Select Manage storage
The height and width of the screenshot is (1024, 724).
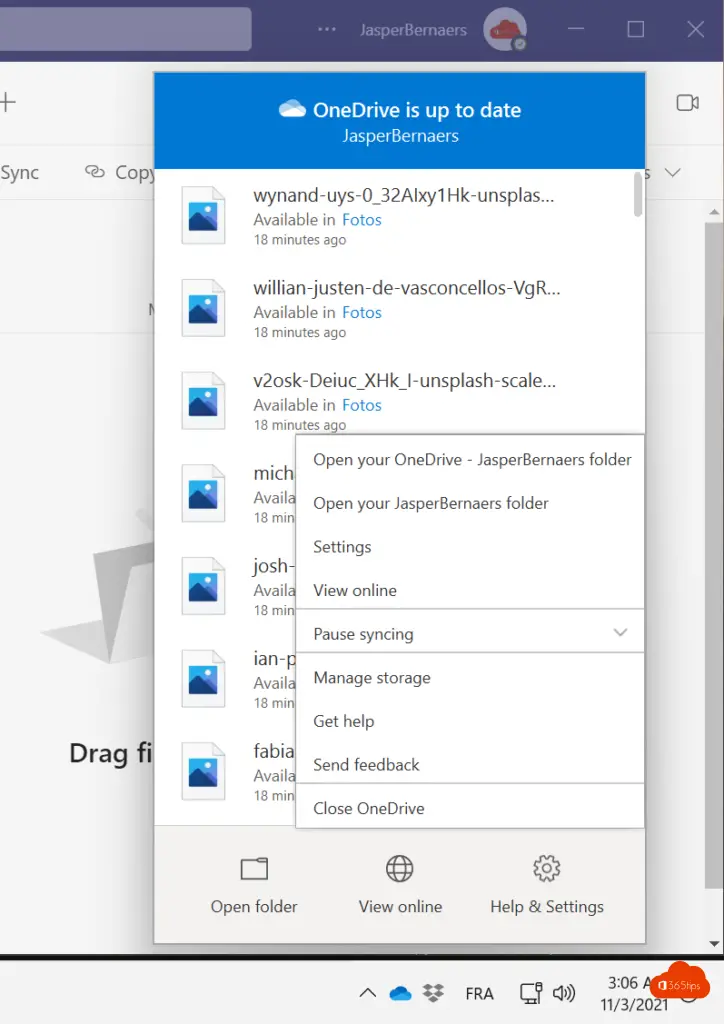[470, 678]
